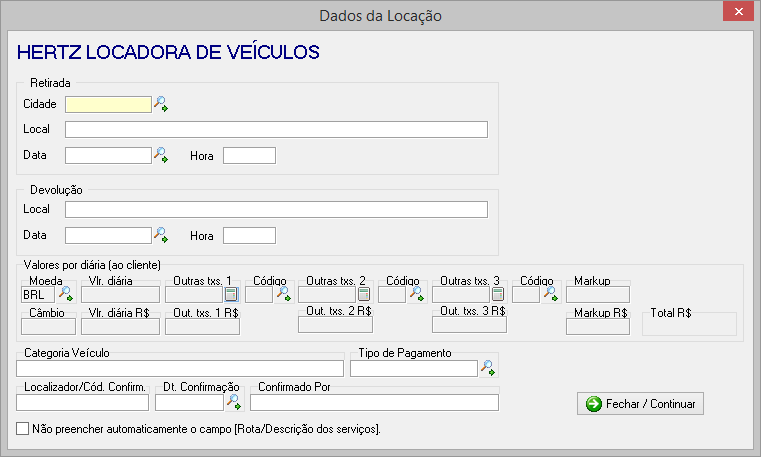Open lookup for Tipo de Pagamento
This screenshot has width=761, height=457.
[488, 368]
